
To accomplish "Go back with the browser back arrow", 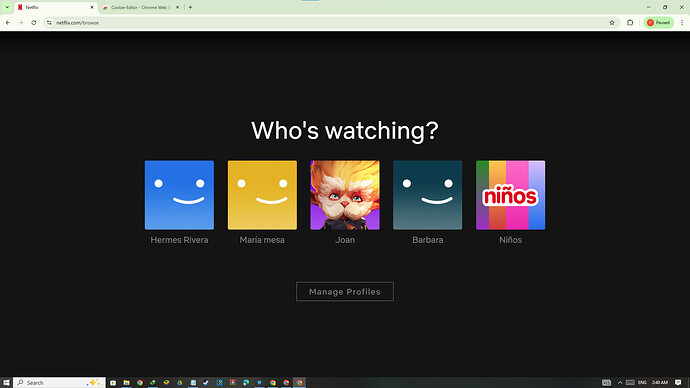I will pyautogui.click(x=8, y=22).
